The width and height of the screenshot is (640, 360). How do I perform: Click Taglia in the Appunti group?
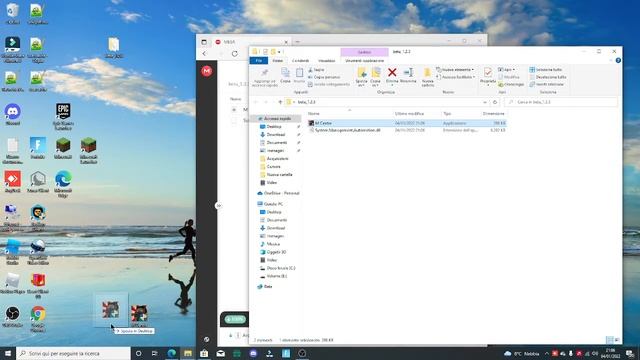(x=316, y=70)
